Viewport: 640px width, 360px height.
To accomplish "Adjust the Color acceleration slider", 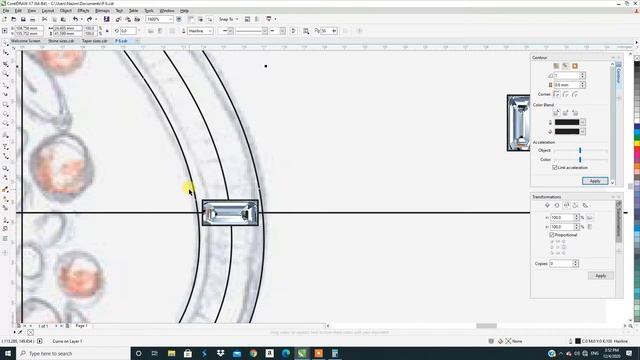I will tap(580, 160).
